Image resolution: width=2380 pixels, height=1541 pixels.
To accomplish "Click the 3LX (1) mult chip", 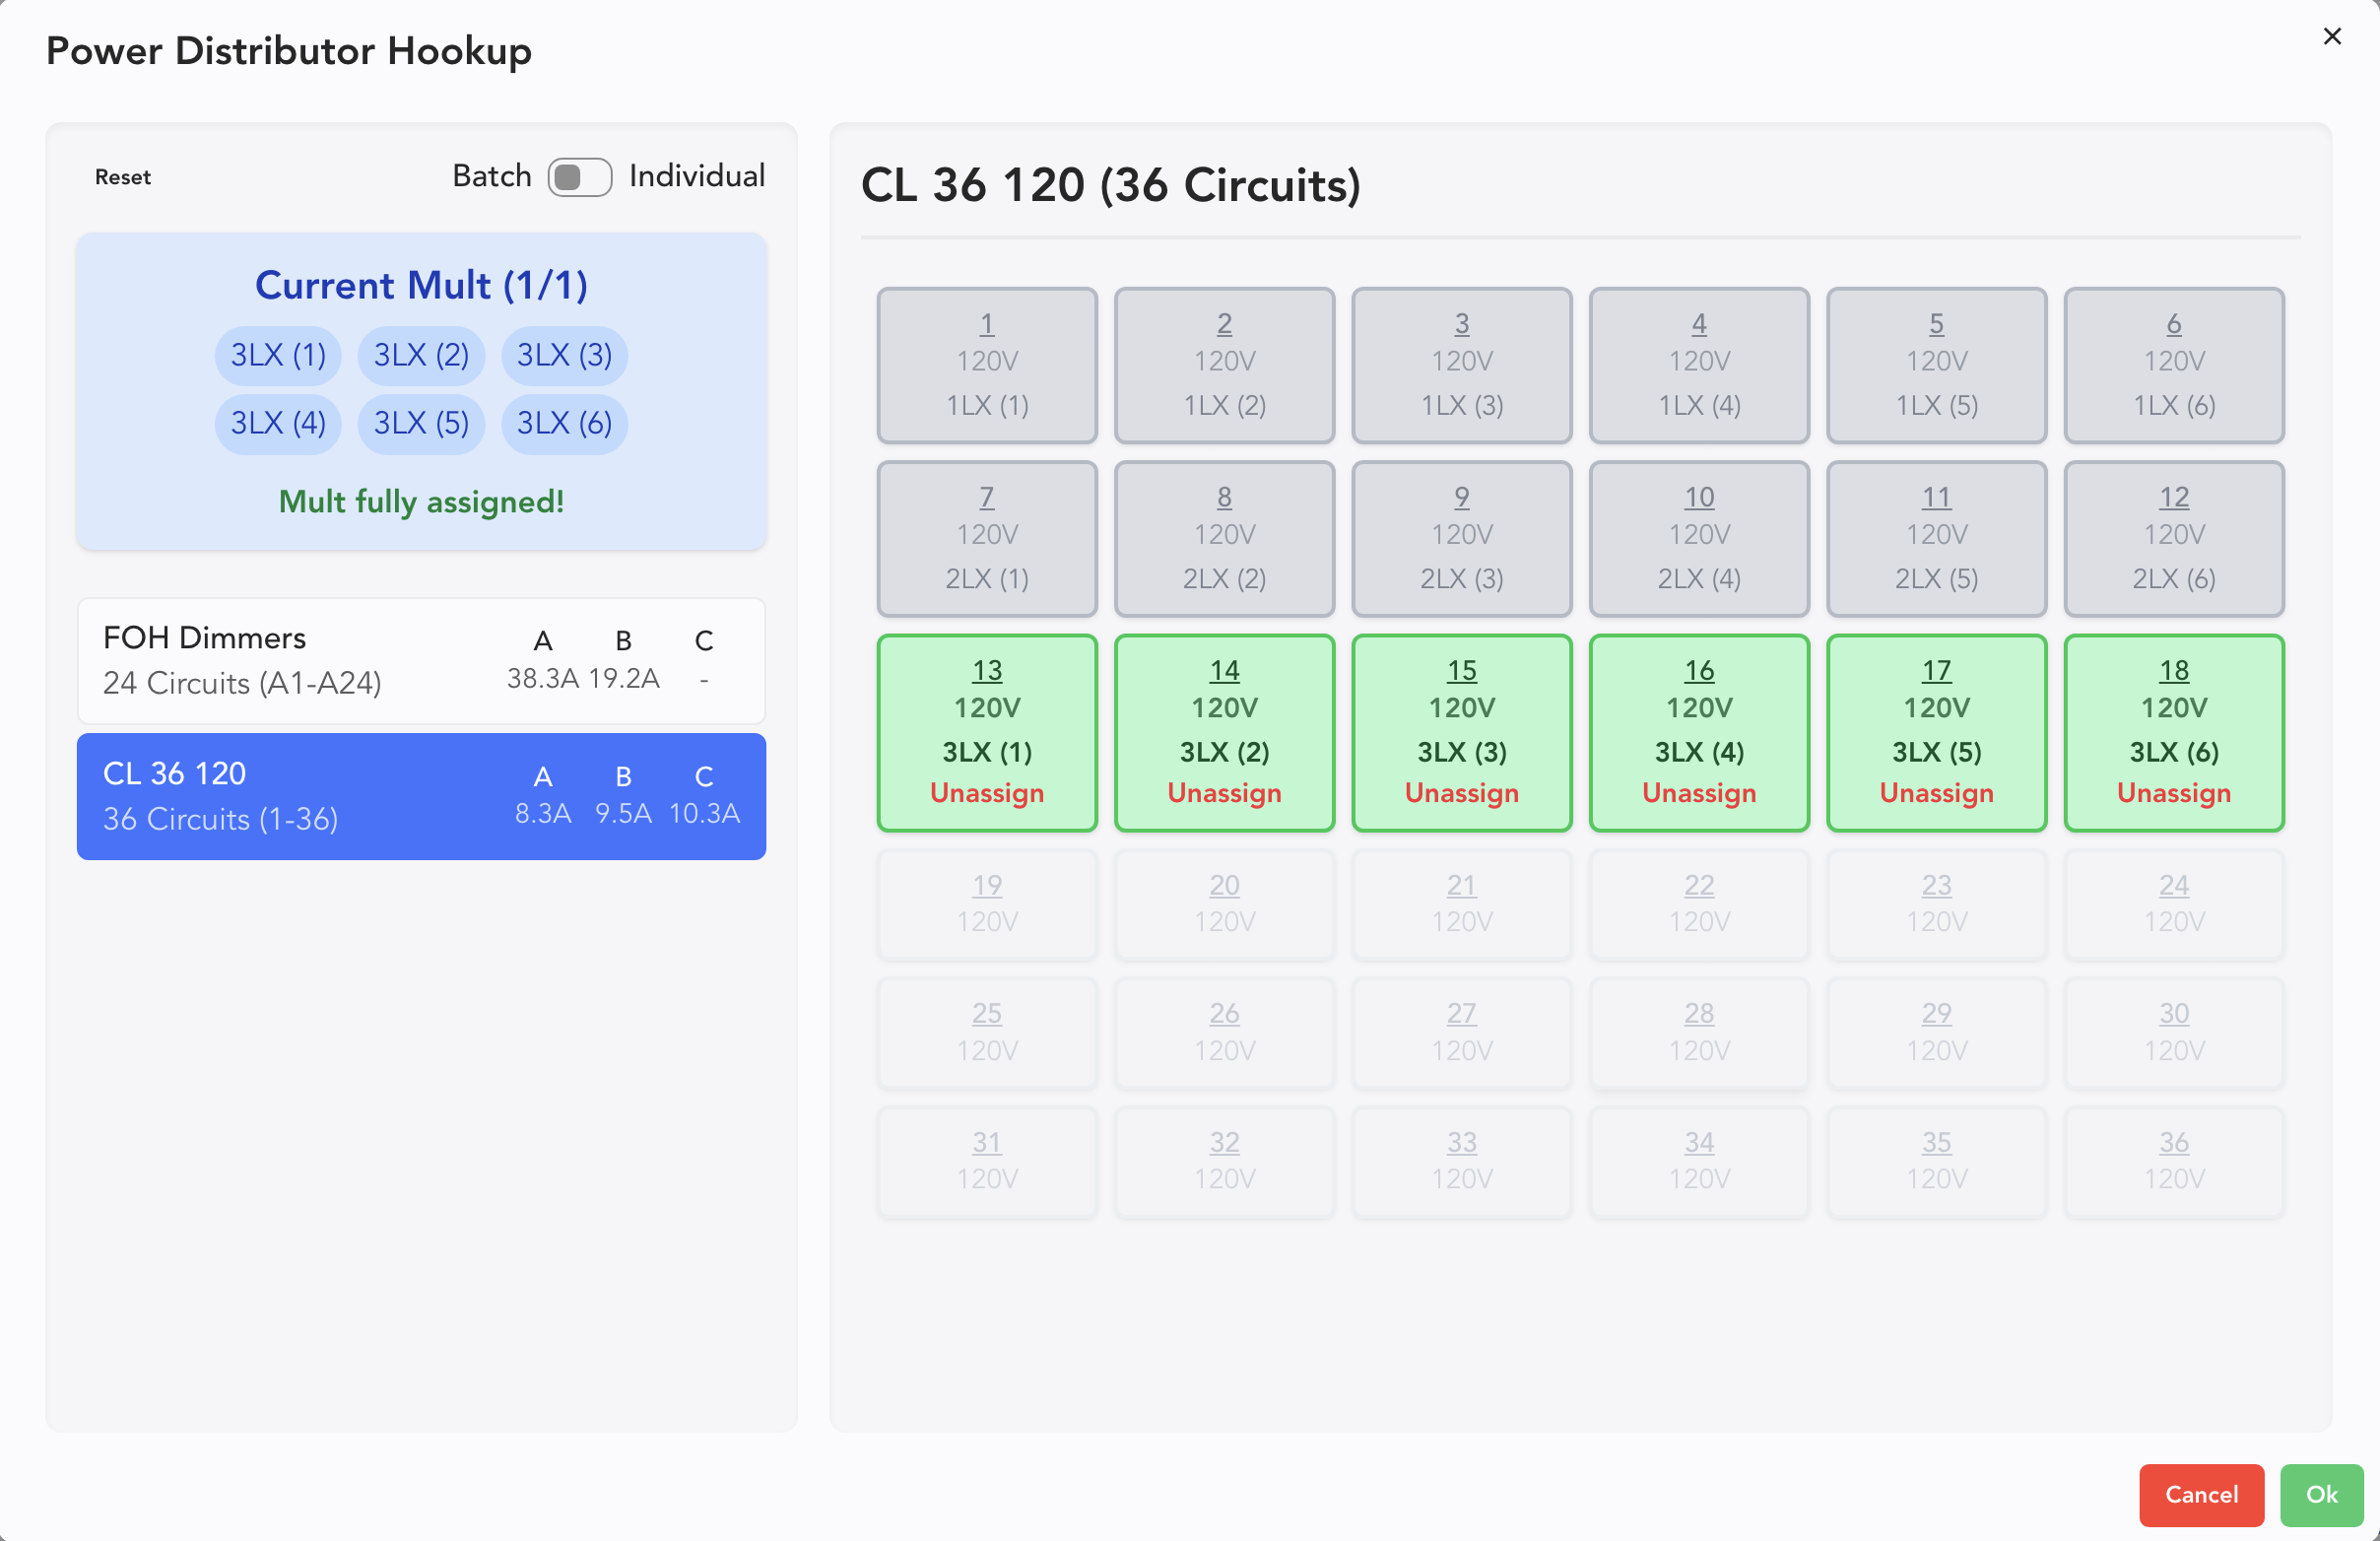I will [x=278, y=355].
